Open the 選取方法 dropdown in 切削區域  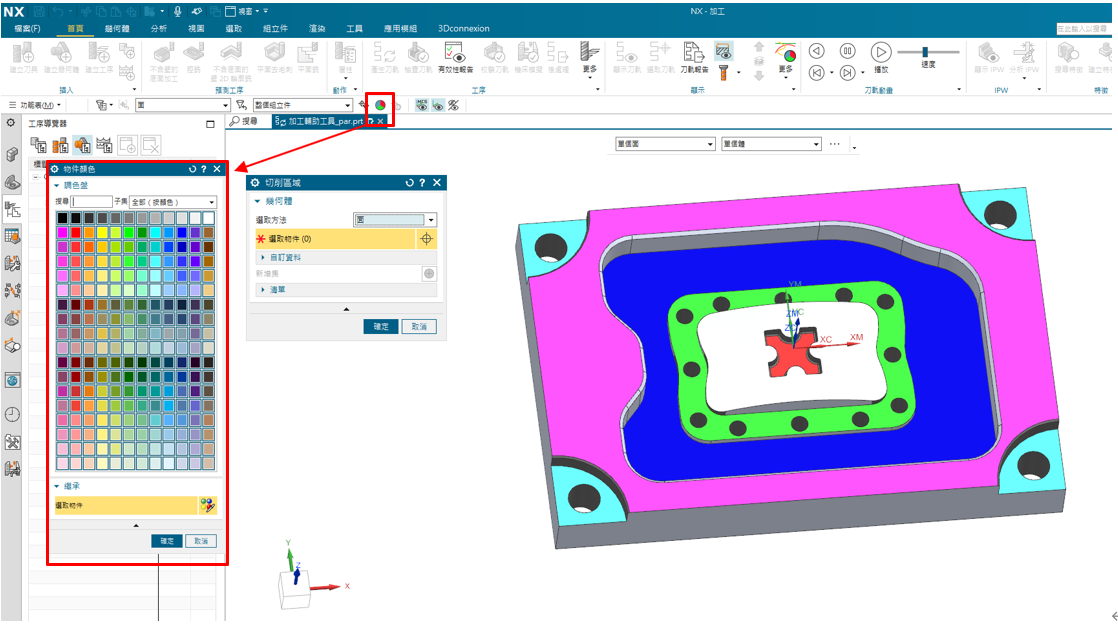point(395,220)
